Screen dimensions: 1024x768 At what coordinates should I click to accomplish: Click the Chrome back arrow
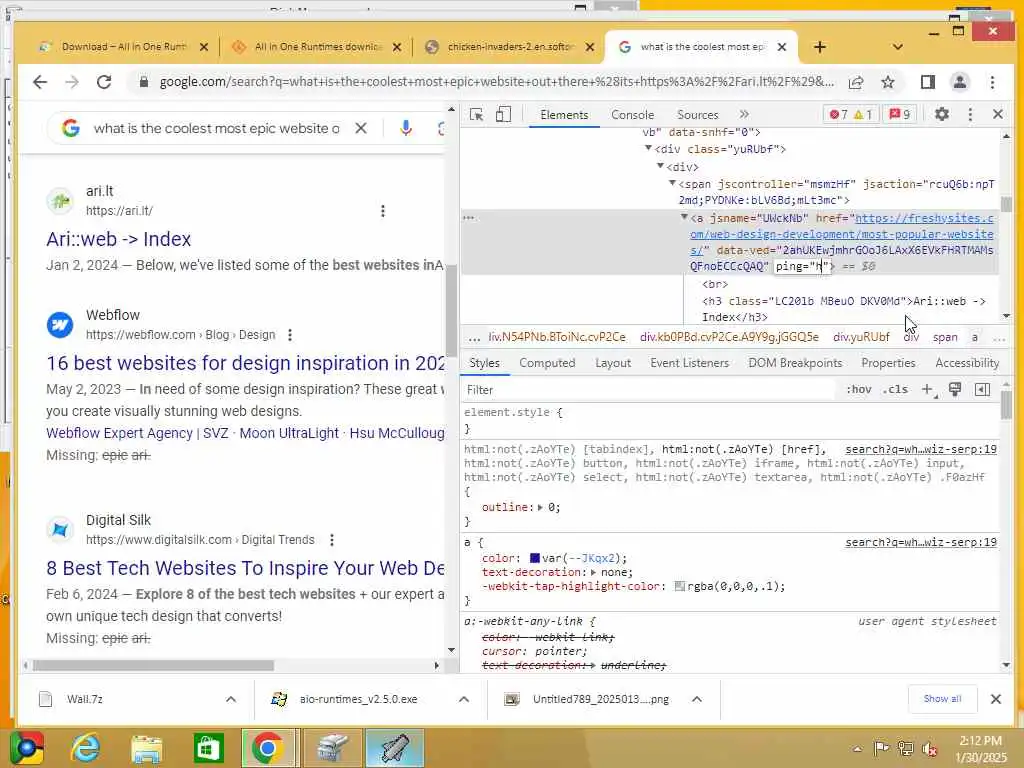click(x=40, y=82)
